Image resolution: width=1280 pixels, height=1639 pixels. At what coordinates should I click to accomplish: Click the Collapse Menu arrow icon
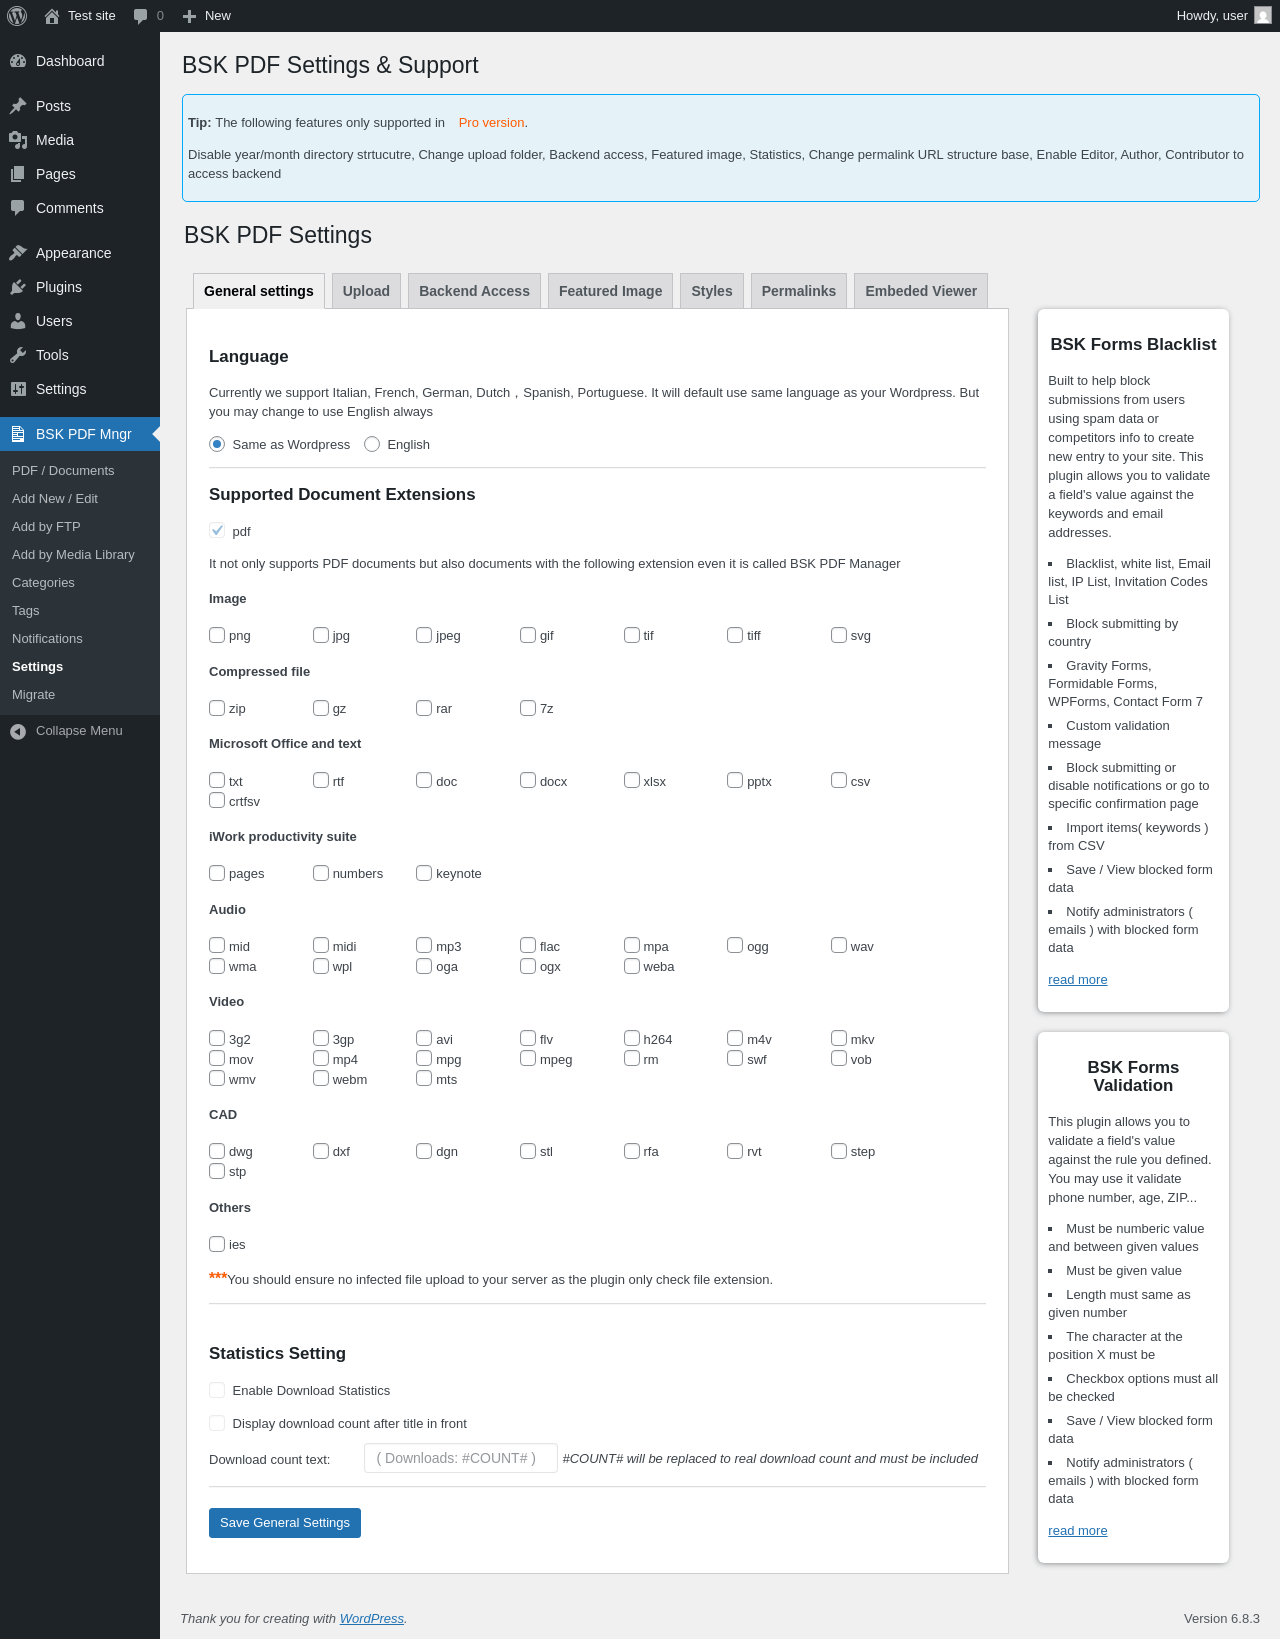coord(18,731)
